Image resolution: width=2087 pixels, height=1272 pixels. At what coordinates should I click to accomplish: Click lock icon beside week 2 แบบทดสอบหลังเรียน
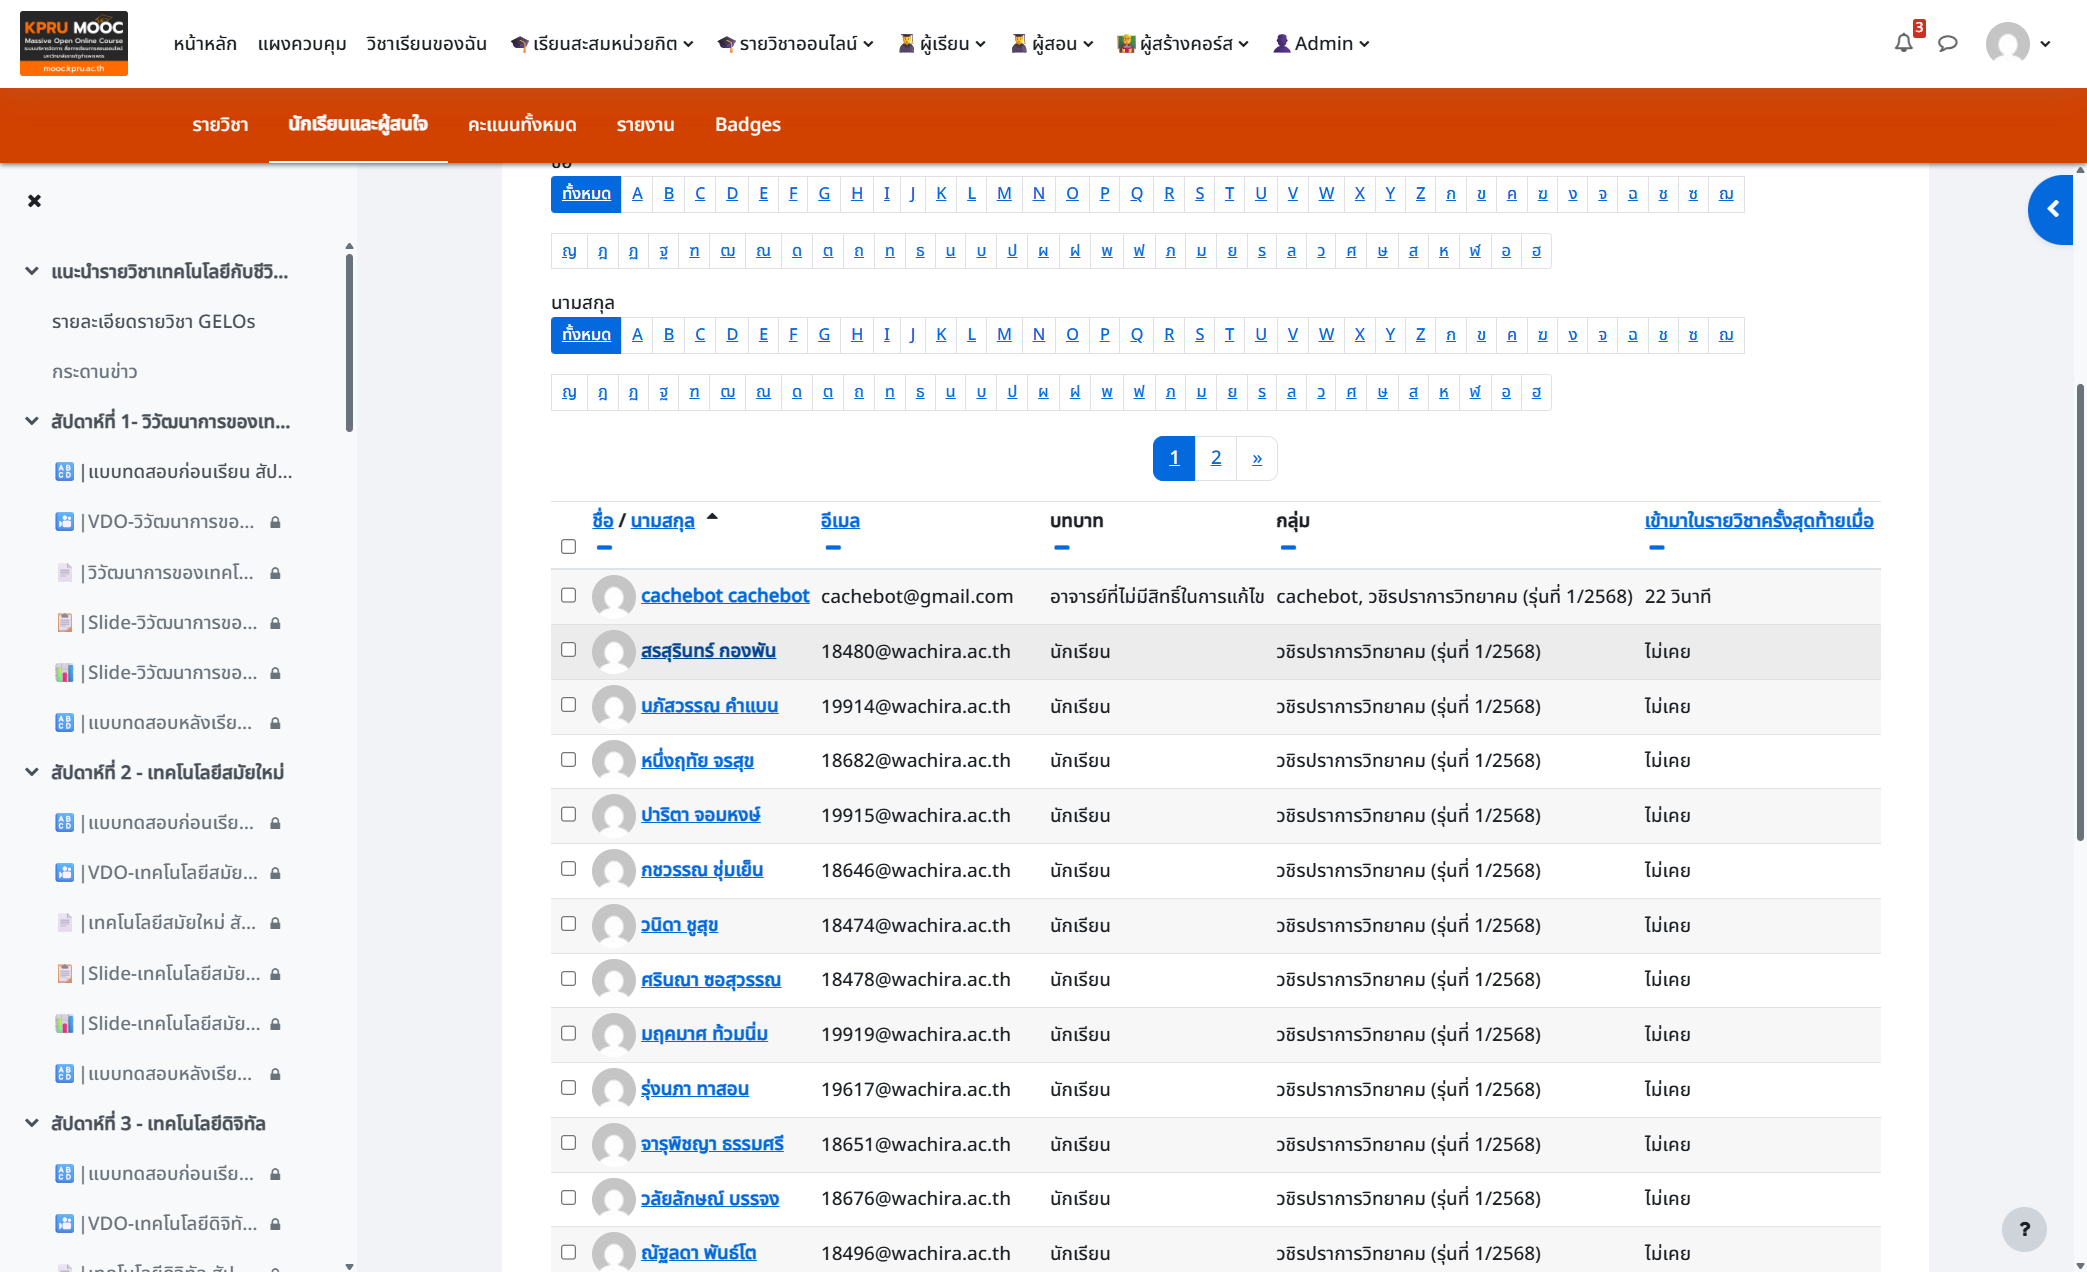point(275,1074)
